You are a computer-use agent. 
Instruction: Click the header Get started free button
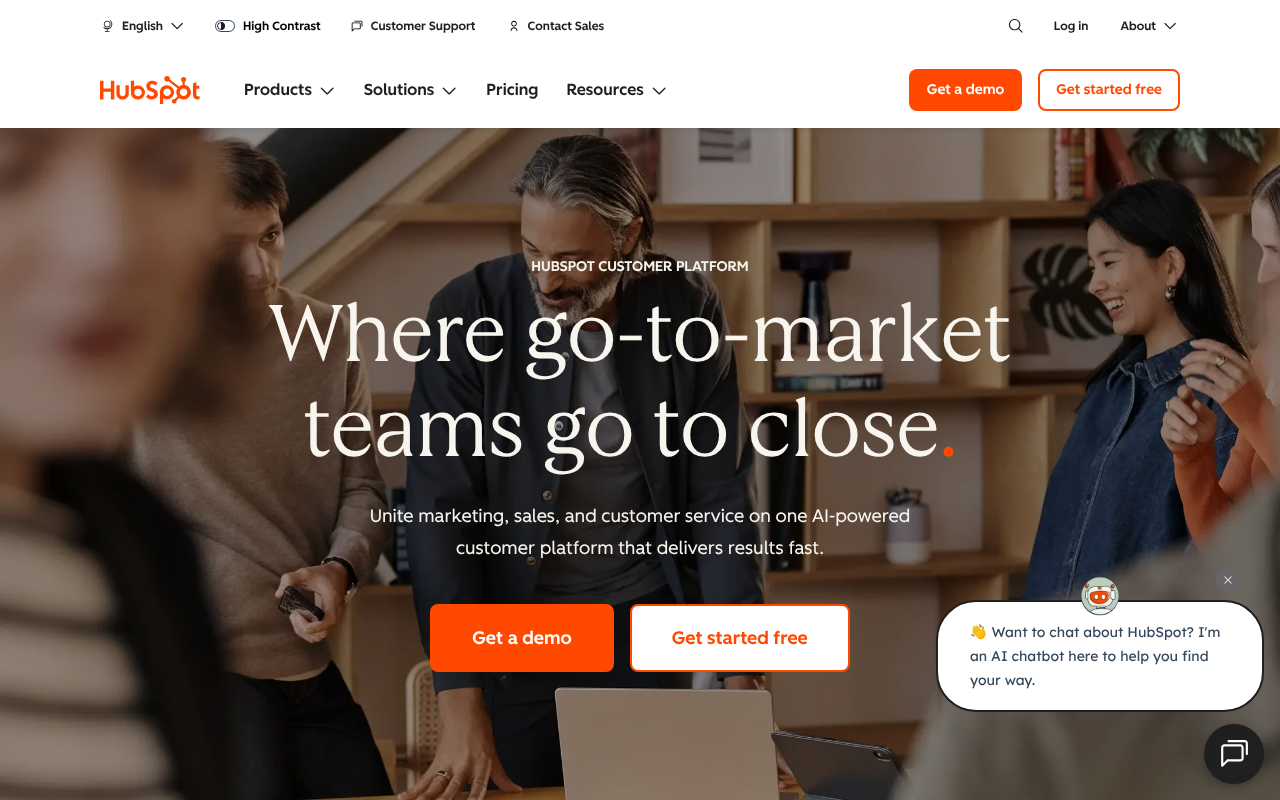(1109, 90)
